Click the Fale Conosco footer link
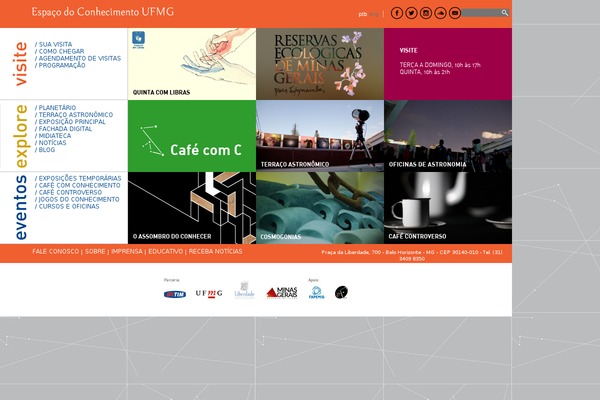Viewport: 600px width, 400px height. click(x=55, y=251)
